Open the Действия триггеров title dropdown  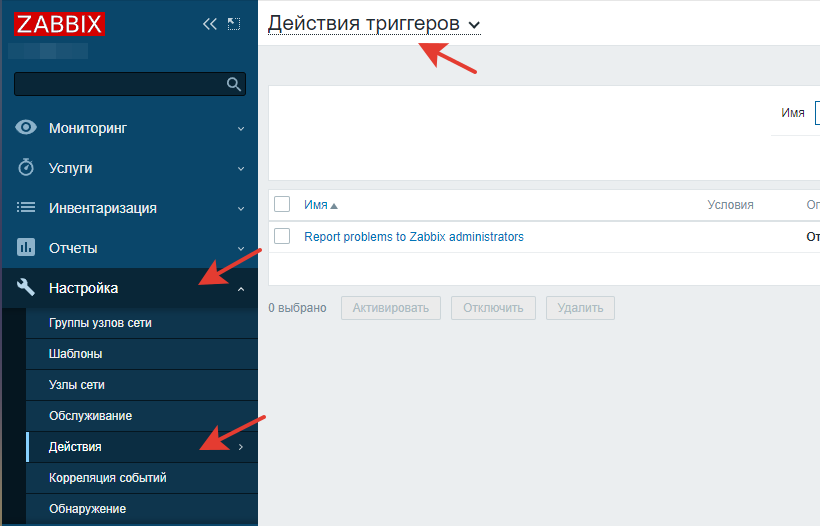click(374, 24)
